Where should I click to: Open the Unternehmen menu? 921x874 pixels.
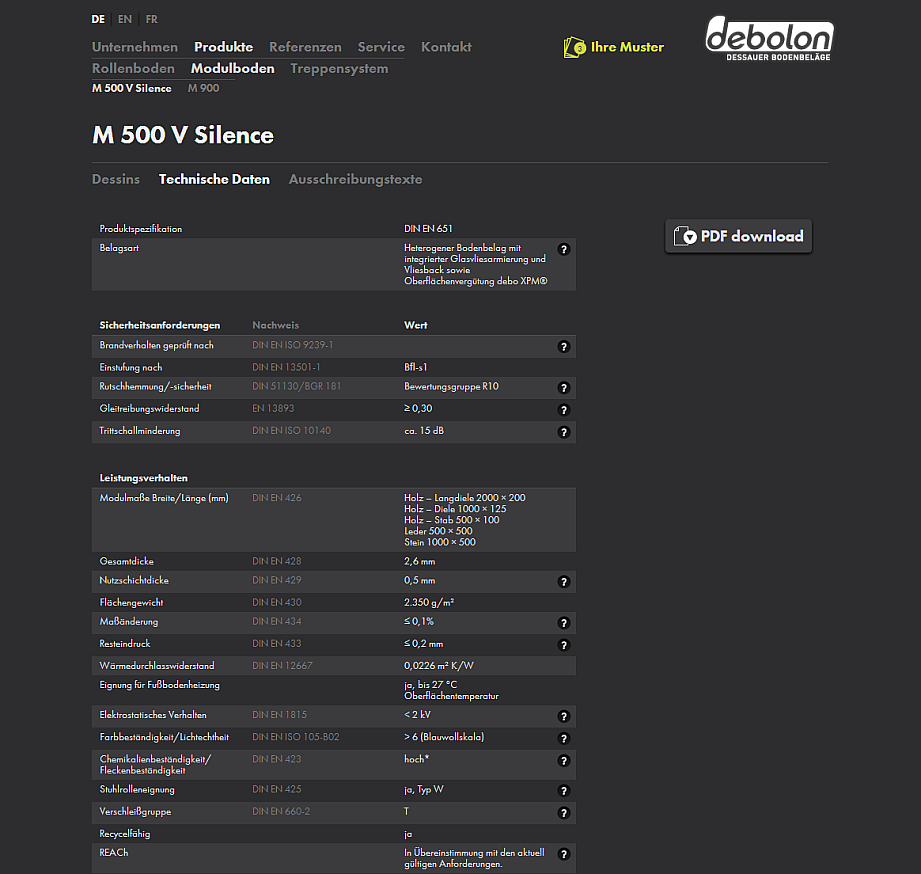click(x=135, y=47)
